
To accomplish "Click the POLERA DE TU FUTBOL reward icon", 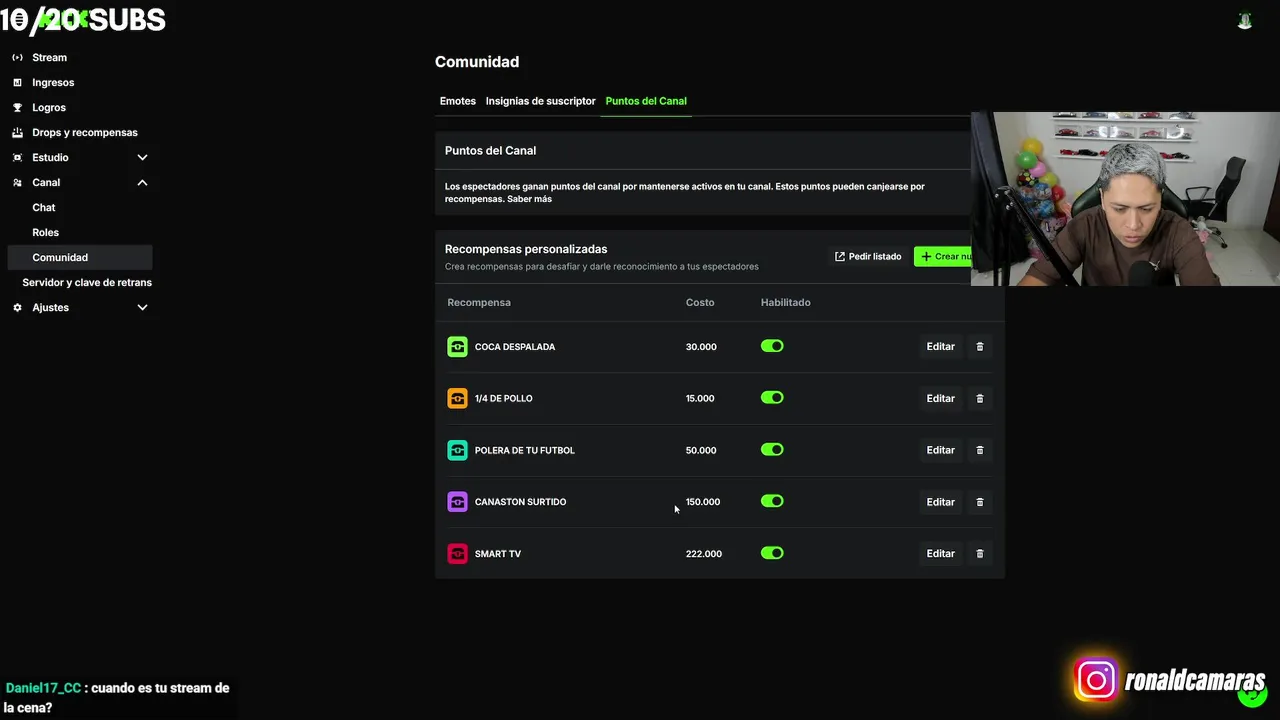I will tap(457, 450).
